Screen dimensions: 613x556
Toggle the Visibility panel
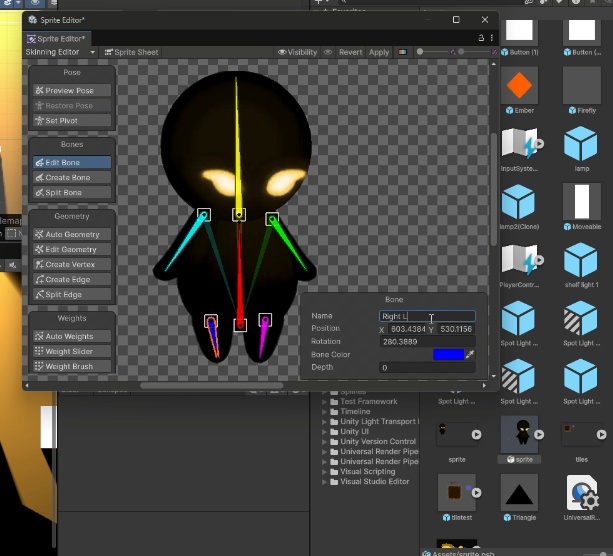tap(298, 52)
